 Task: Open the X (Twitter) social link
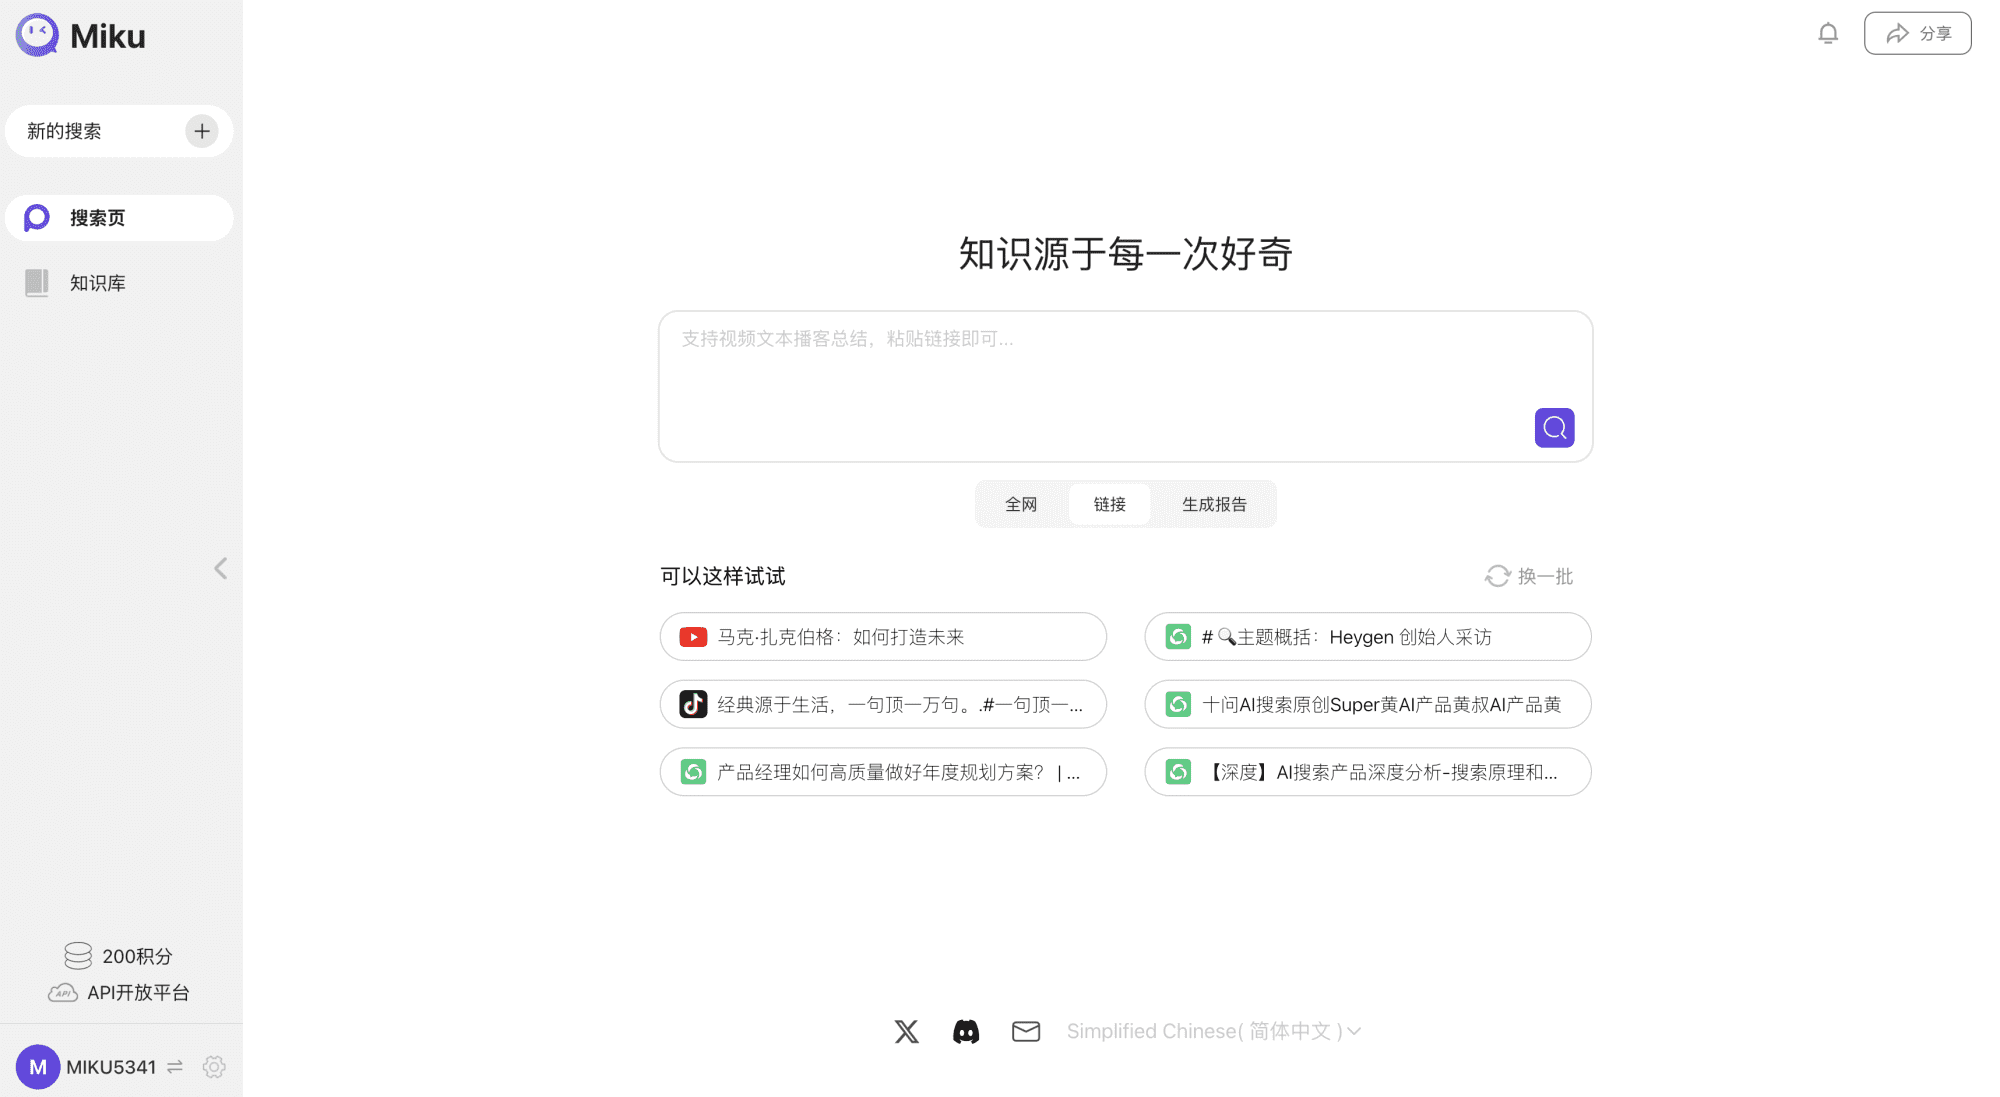pyautogui.click(x=906, y=1031)
